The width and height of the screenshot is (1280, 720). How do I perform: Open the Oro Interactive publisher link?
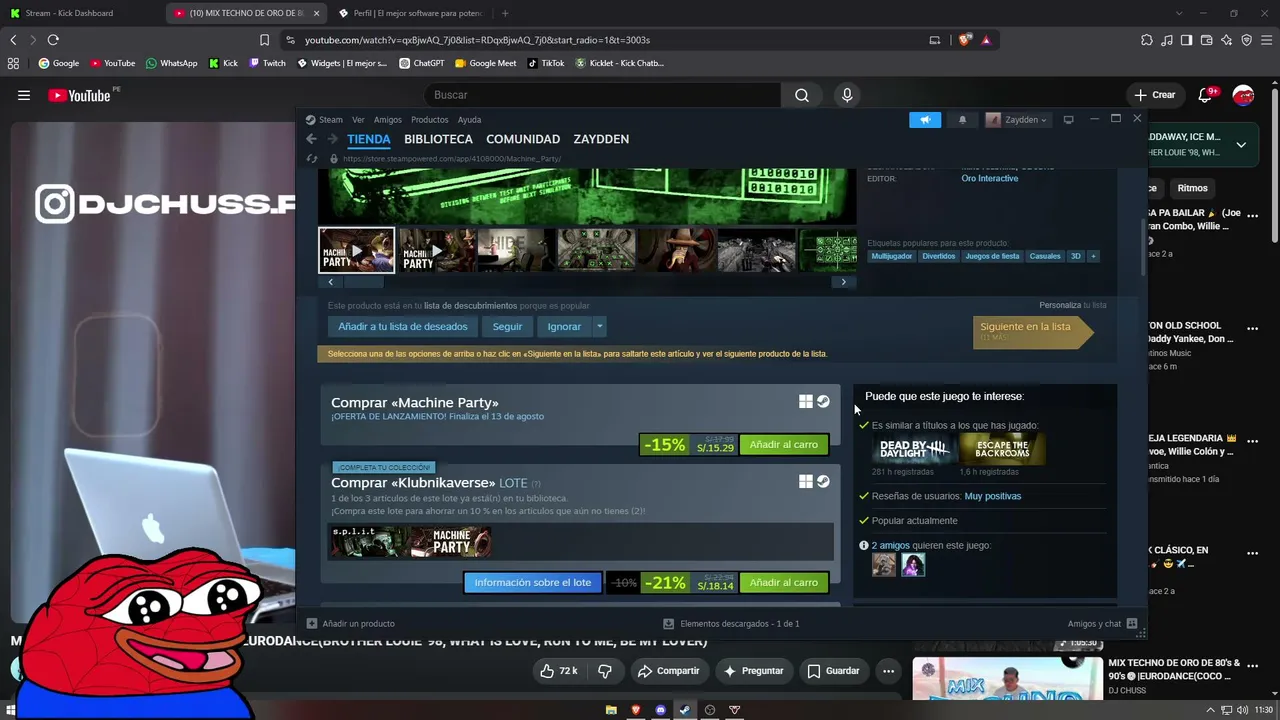point(990,178)
